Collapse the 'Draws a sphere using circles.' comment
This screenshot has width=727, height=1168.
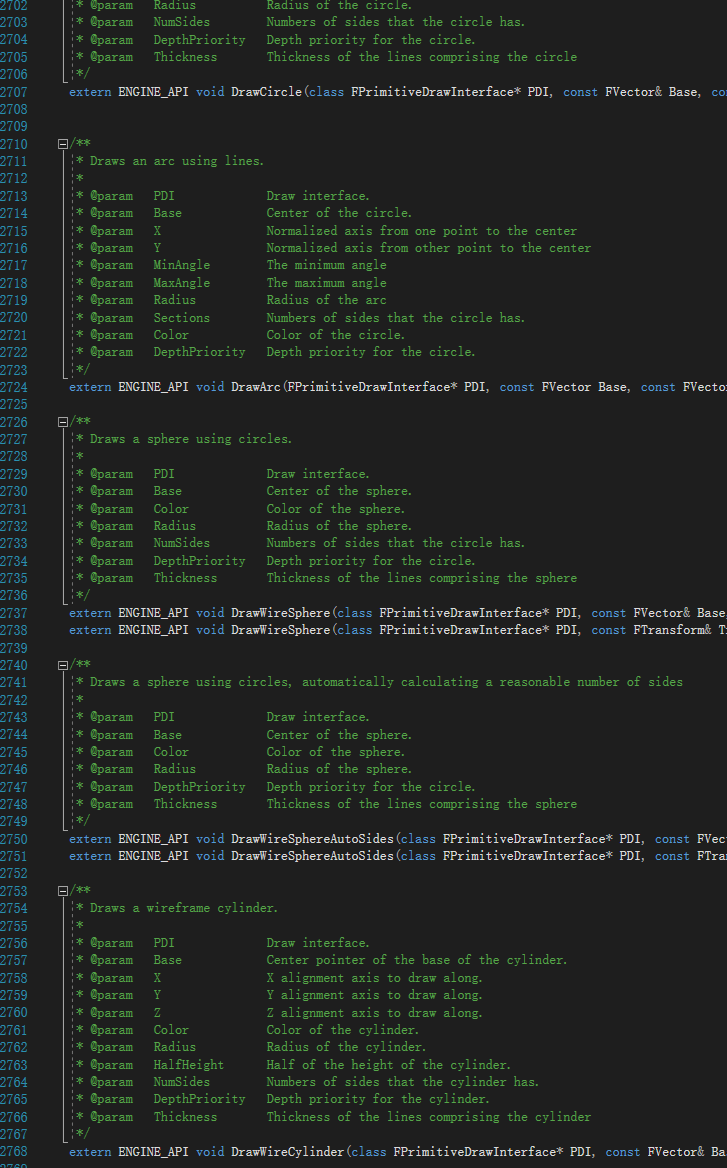click(63, 422)
